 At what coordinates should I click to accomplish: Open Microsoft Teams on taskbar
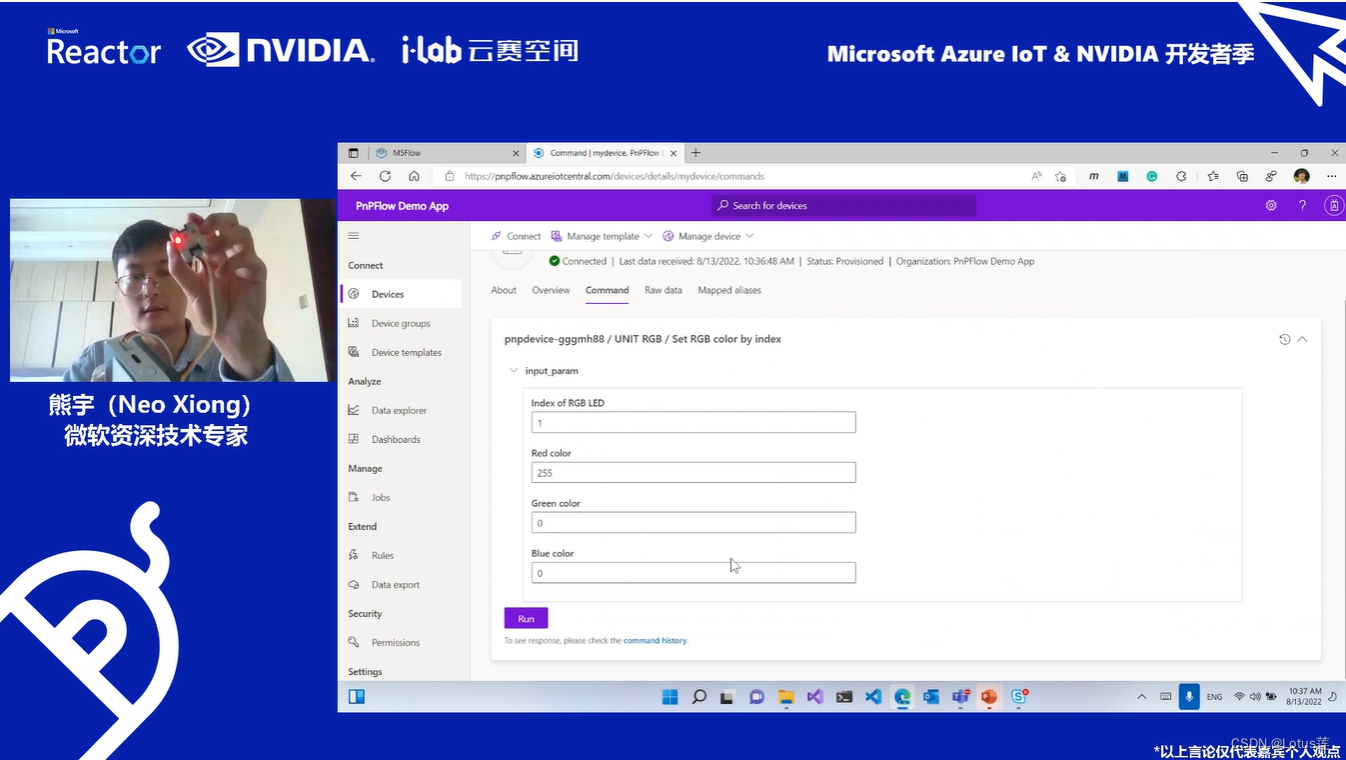[960, 697]
